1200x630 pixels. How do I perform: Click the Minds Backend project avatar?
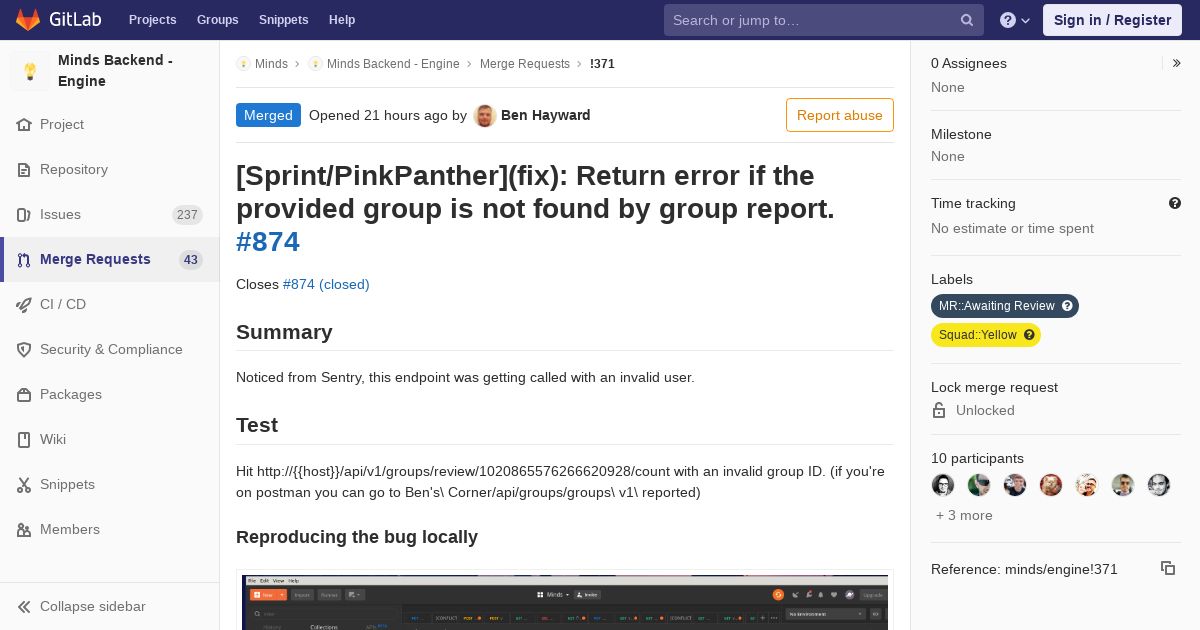tap(30, 71)
